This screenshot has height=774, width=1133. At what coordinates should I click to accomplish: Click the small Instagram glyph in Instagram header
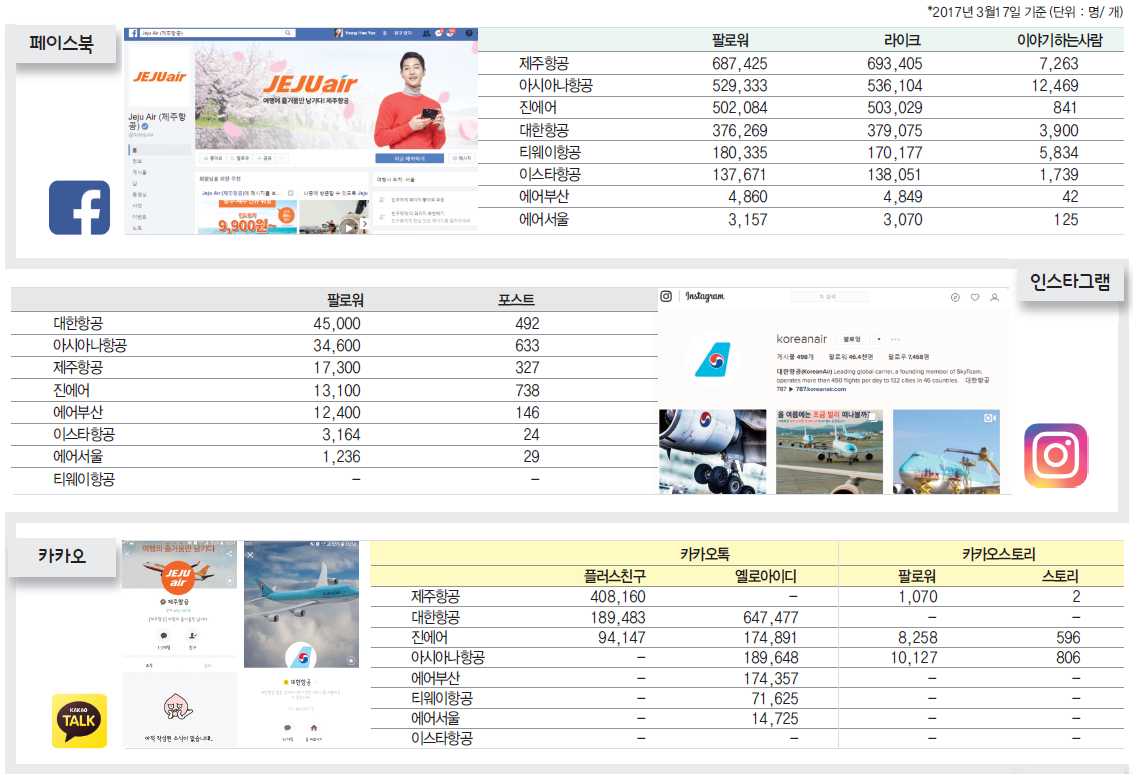pos(666,296)
